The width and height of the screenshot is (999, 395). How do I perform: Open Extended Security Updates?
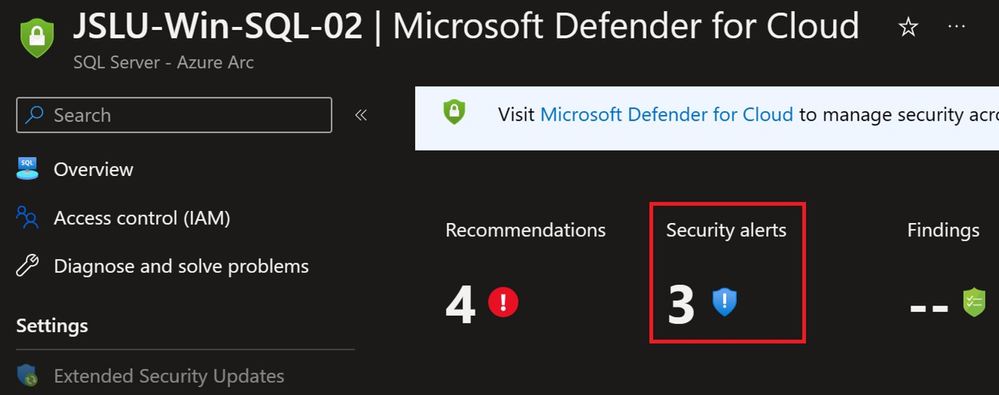click(x=169, y=376)
